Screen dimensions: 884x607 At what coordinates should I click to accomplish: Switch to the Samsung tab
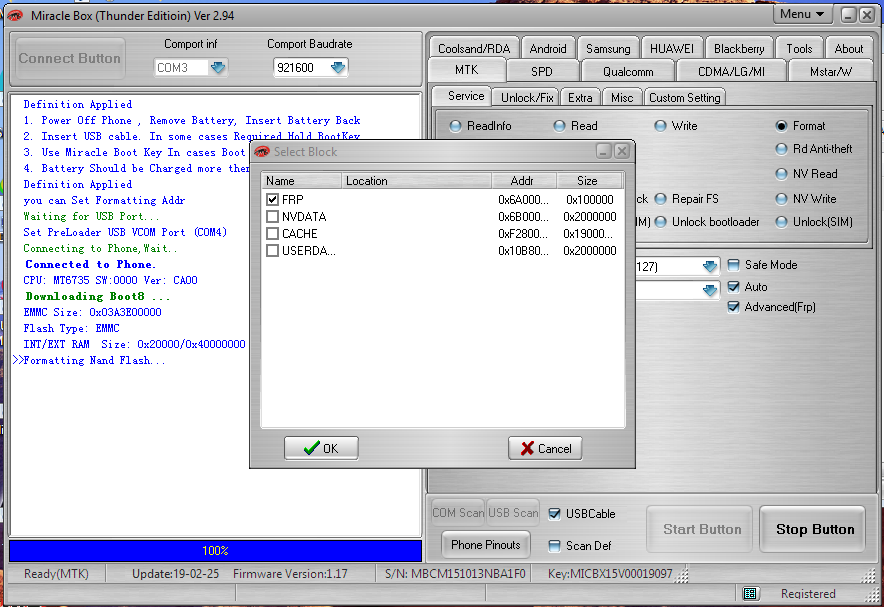[608, 48]
